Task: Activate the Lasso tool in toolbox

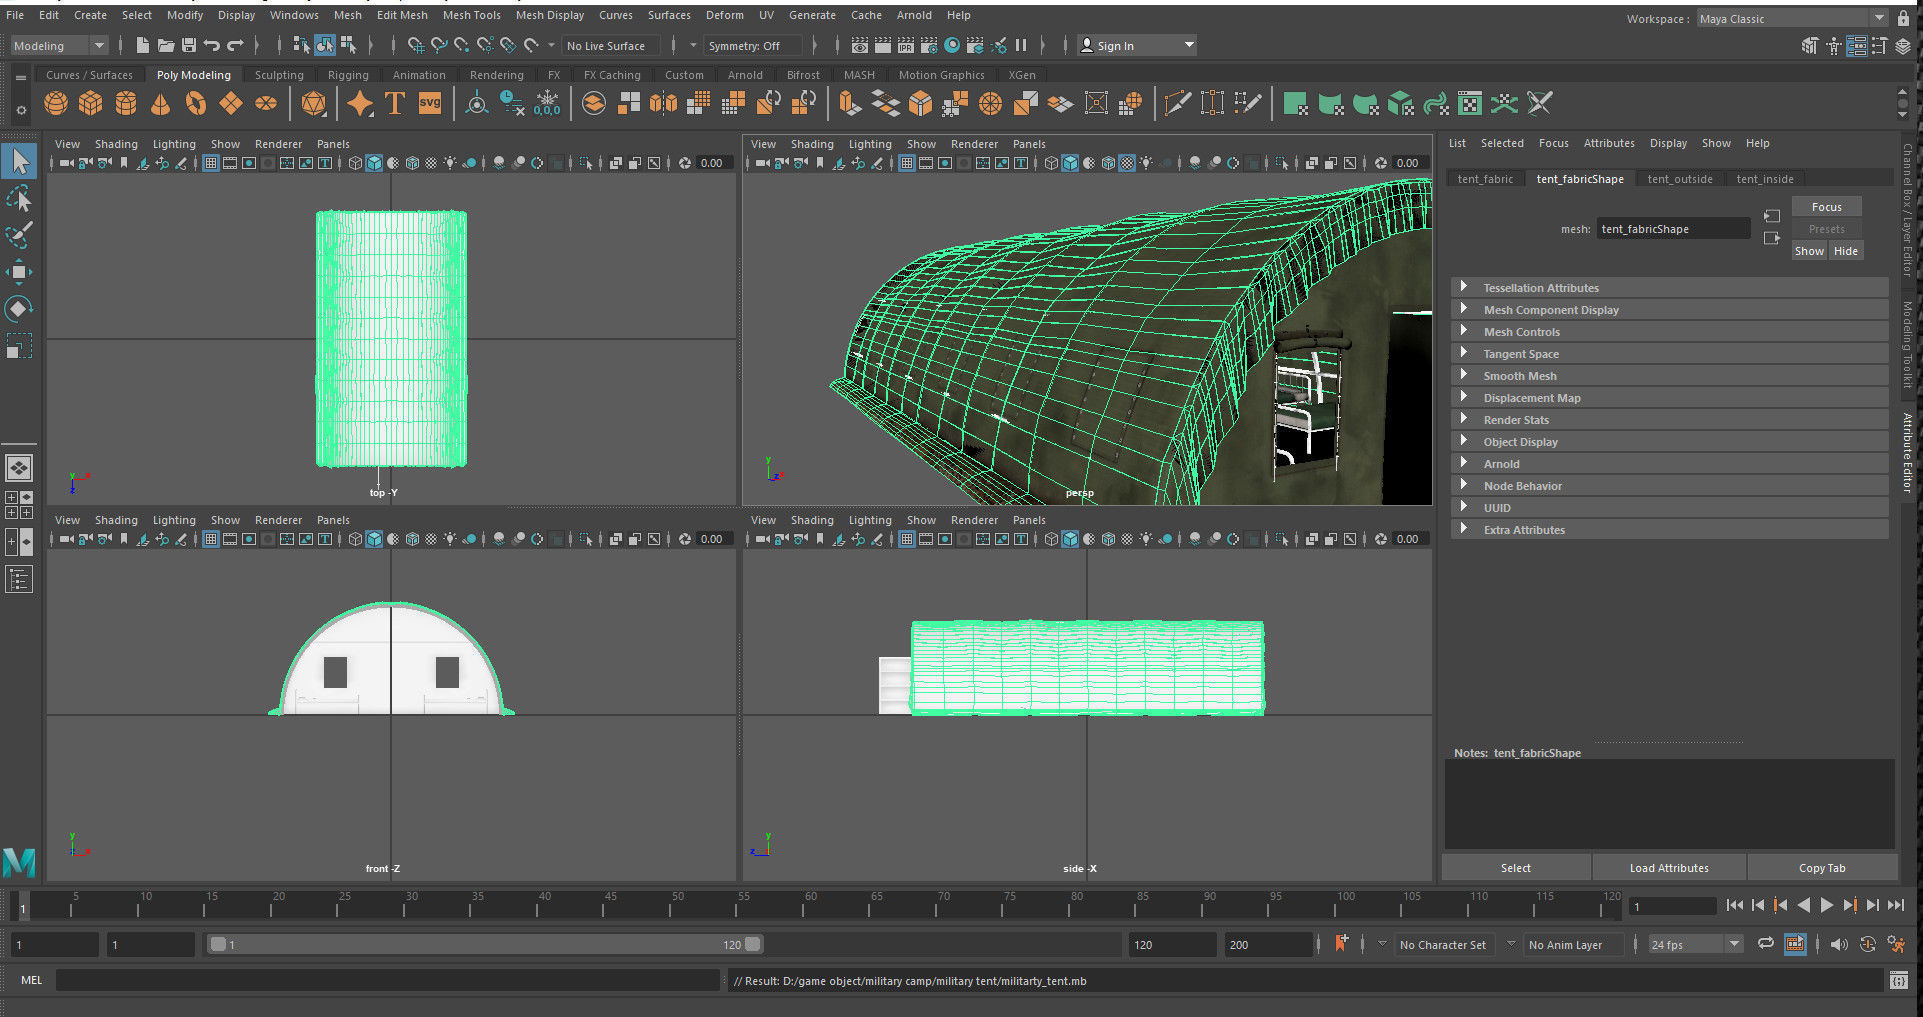Action: pos(19,199)
